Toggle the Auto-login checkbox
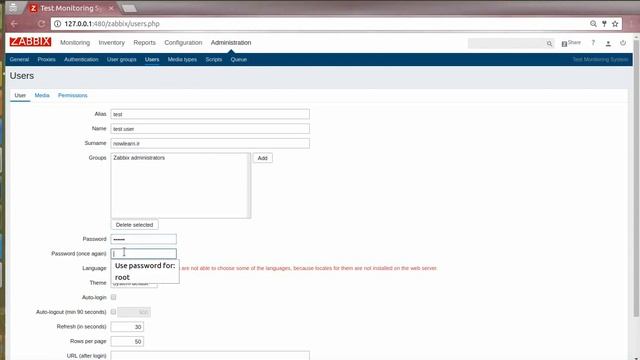The height and width of the screenshot is (360, 640). (113, 297)
